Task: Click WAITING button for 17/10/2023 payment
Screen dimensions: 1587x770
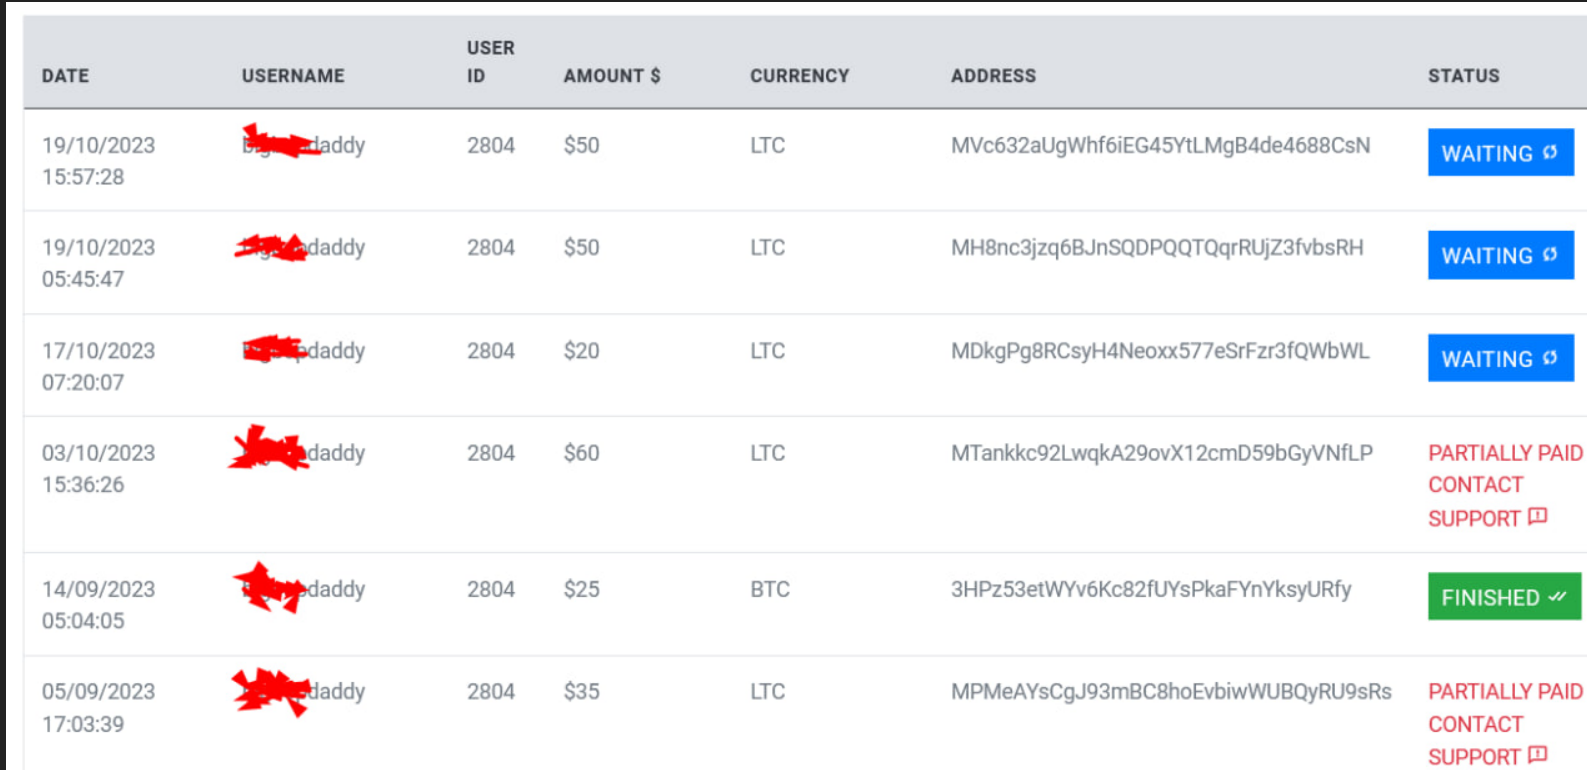Action: [1500, 358]
